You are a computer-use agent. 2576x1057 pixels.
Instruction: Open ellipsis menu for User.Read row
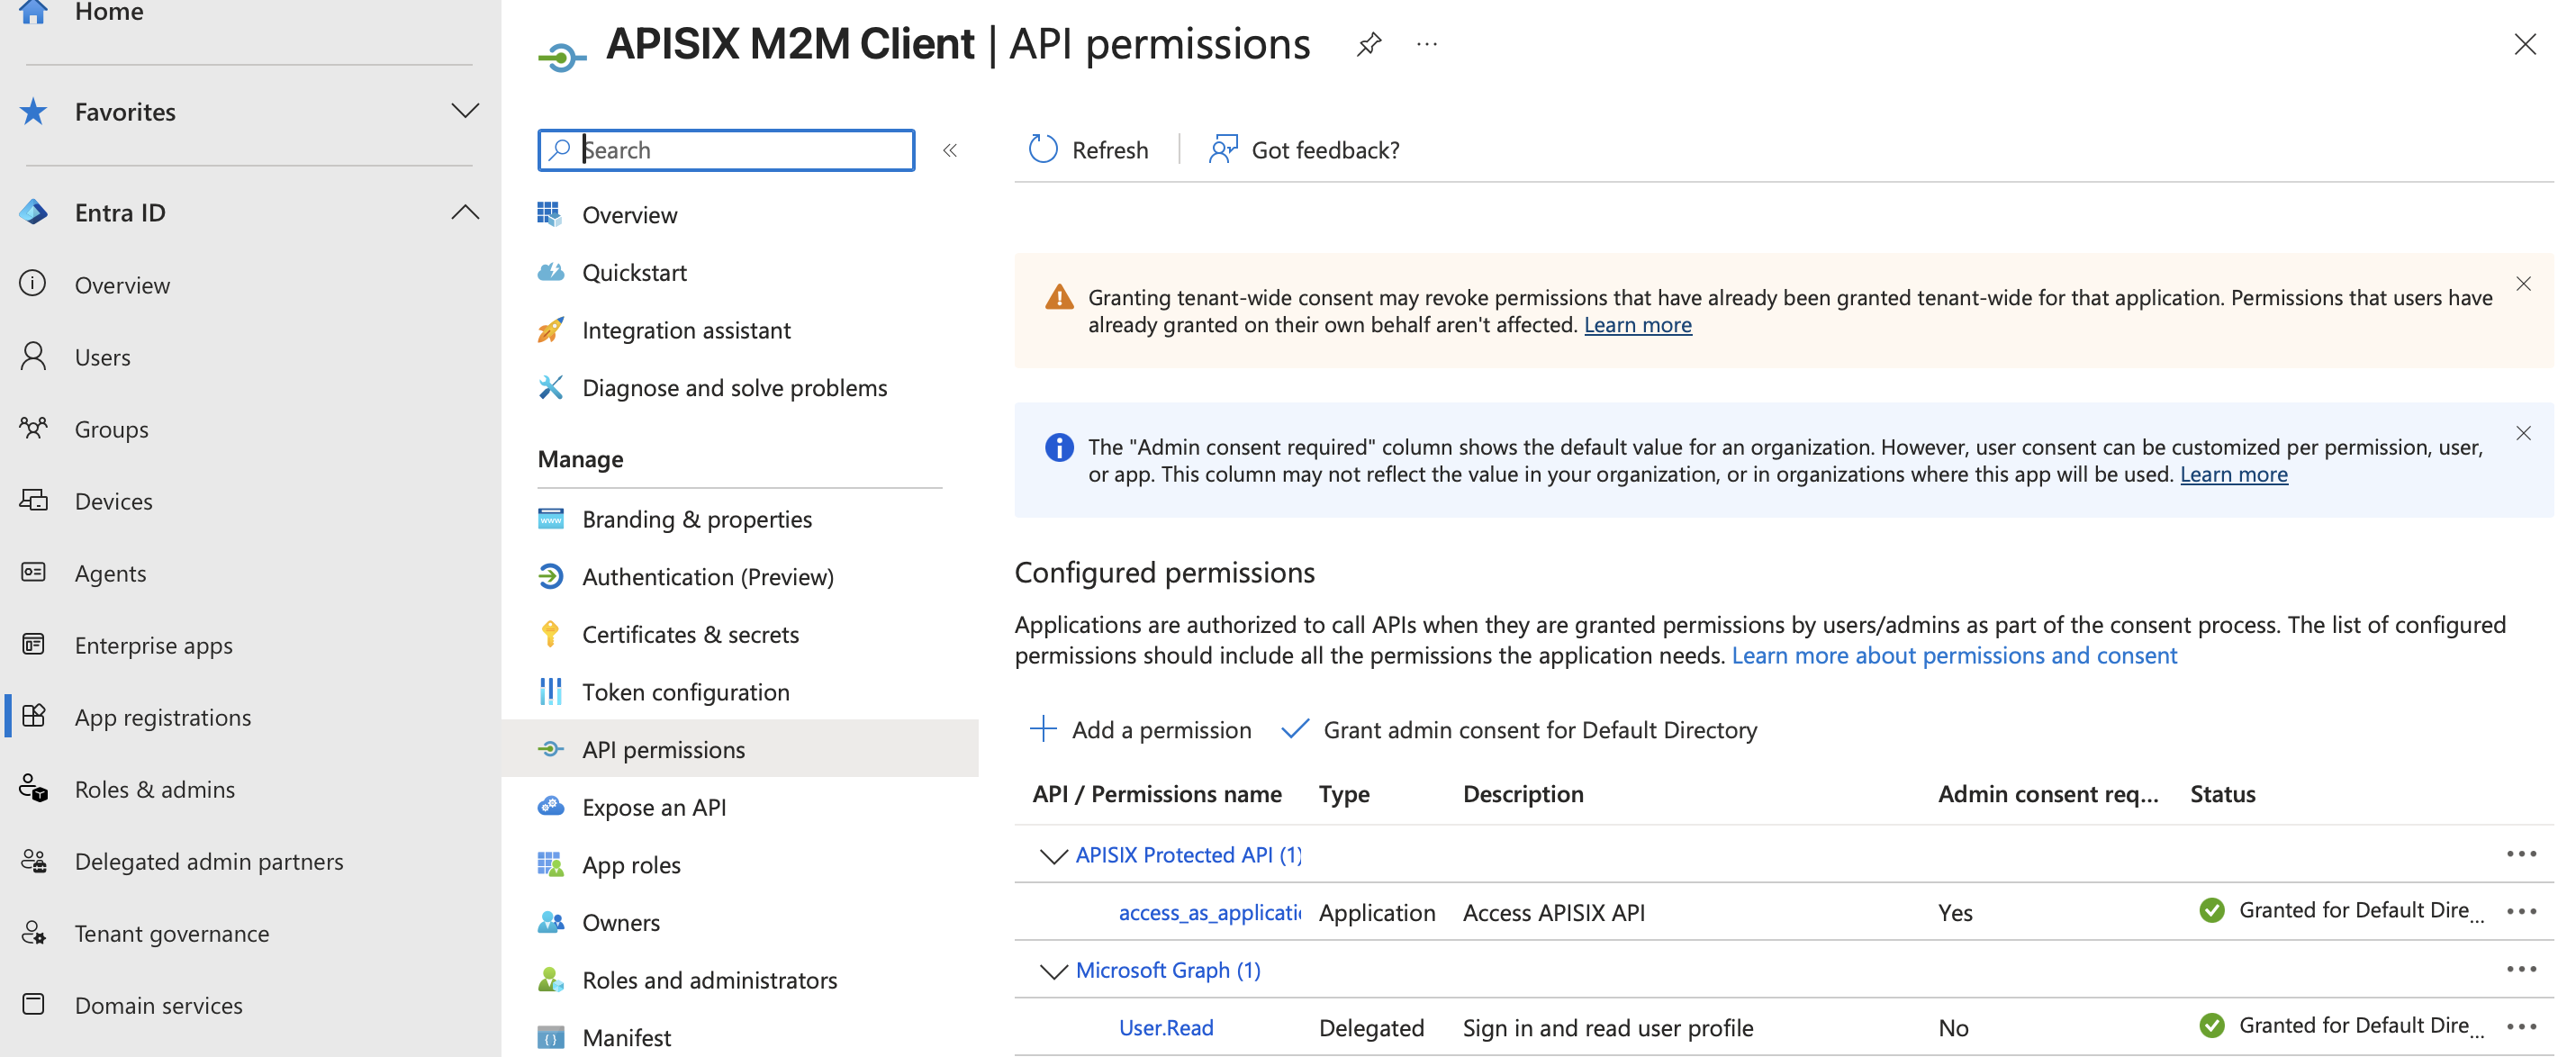coord(2522,1026)
